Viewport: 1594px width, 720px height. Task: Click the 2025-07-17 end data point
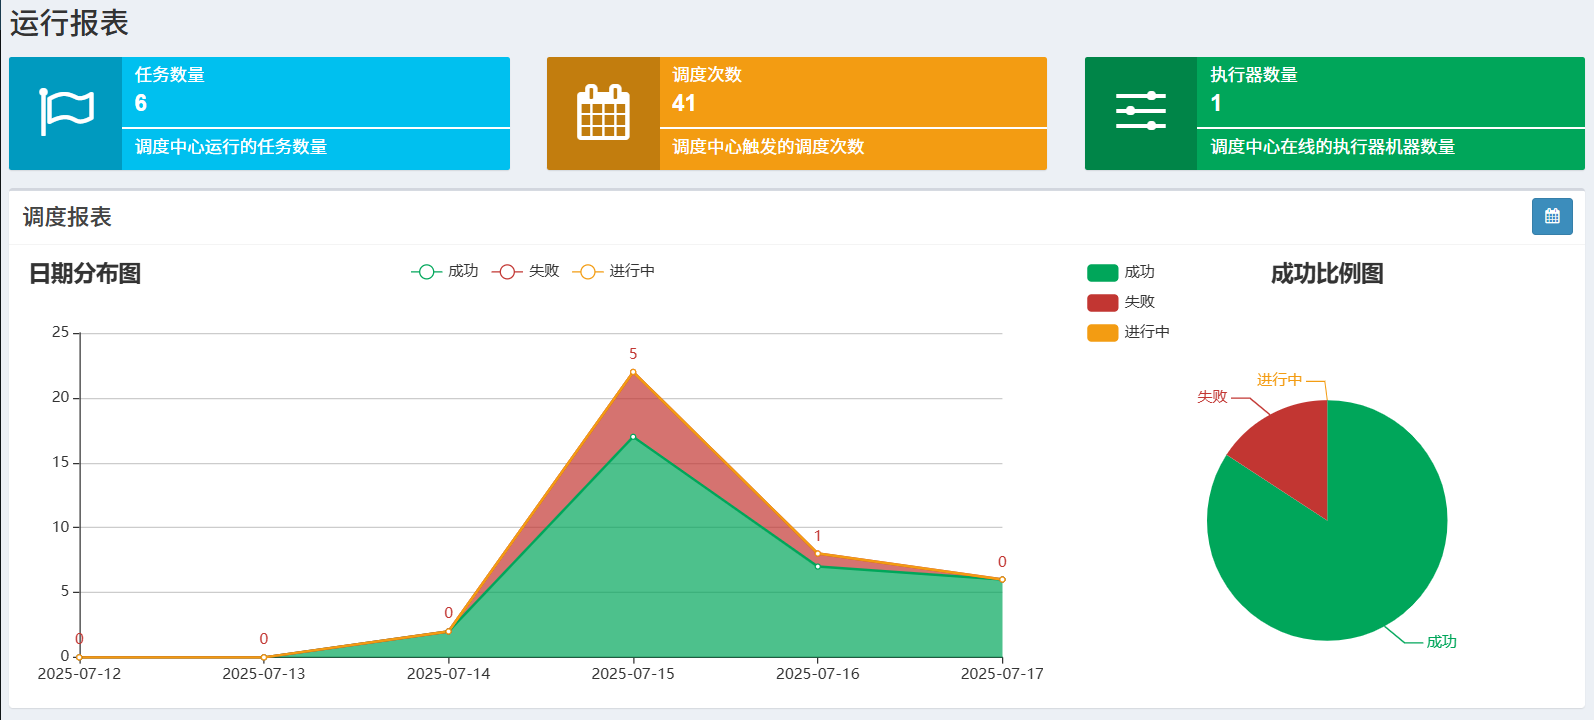[x=1002, y=579]
